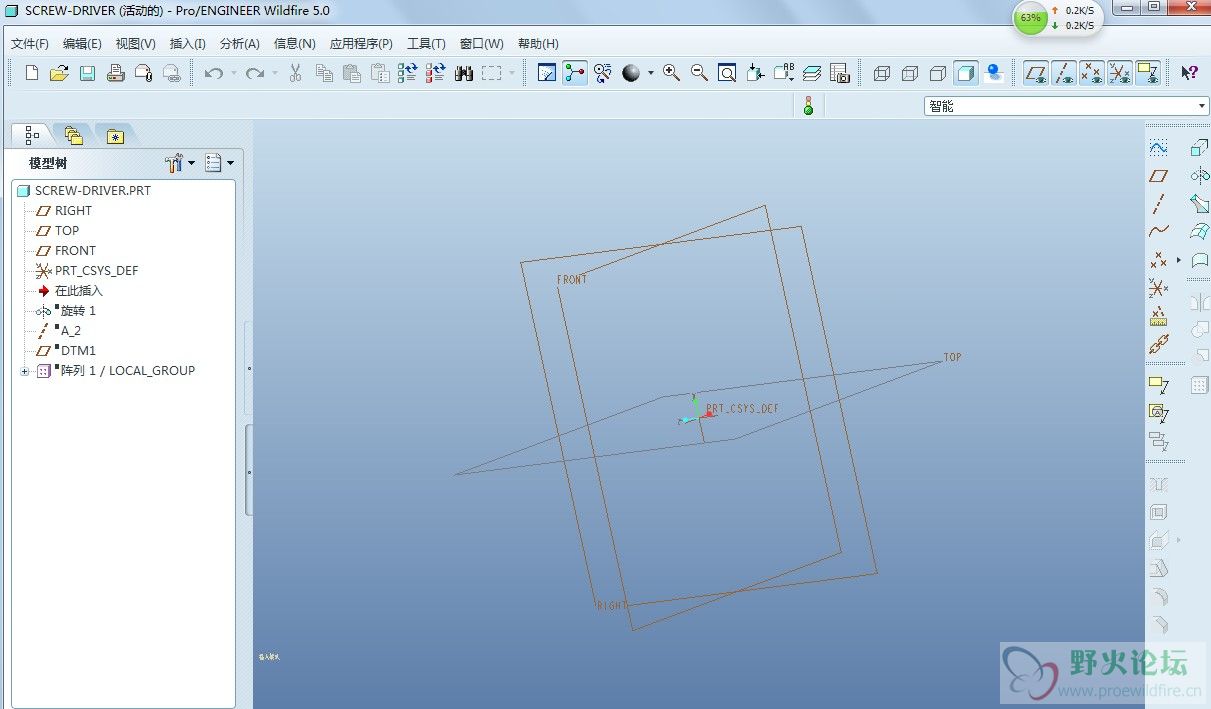Select the Datum Curve tool
1211x709 pixels.
tap(1159, 231)
